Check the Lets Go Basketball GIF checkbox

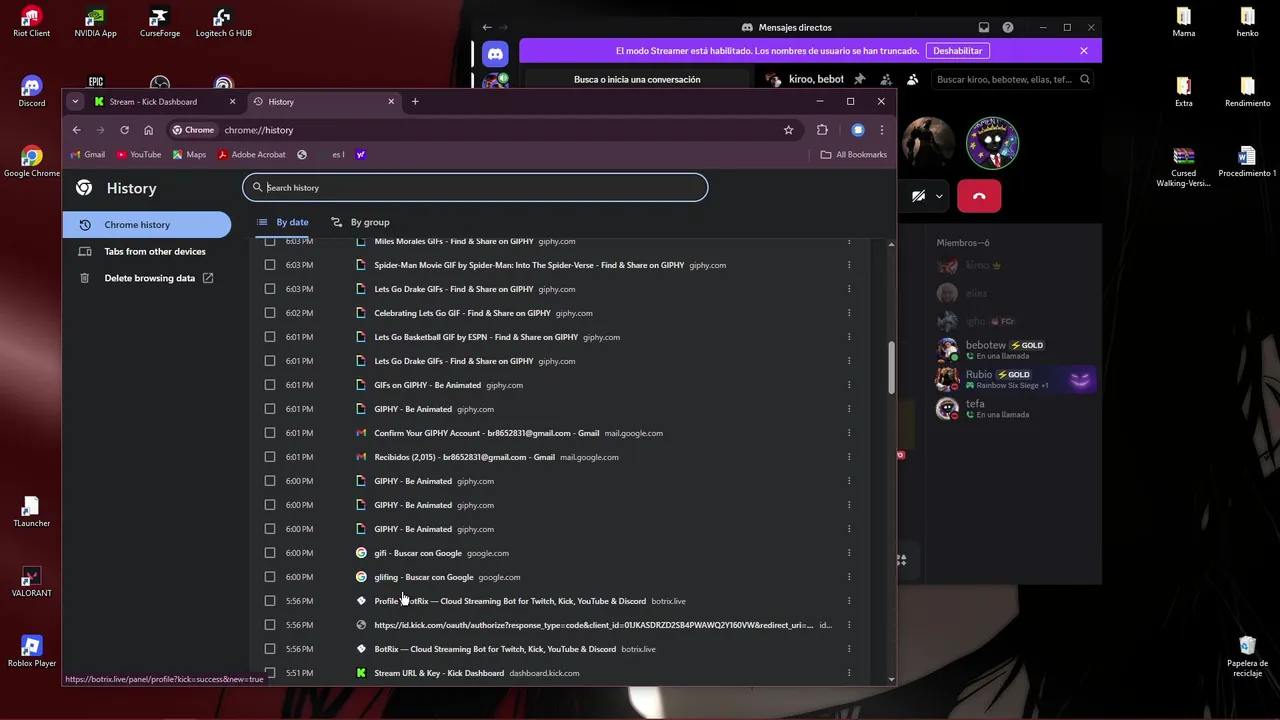tap(270, 337)
